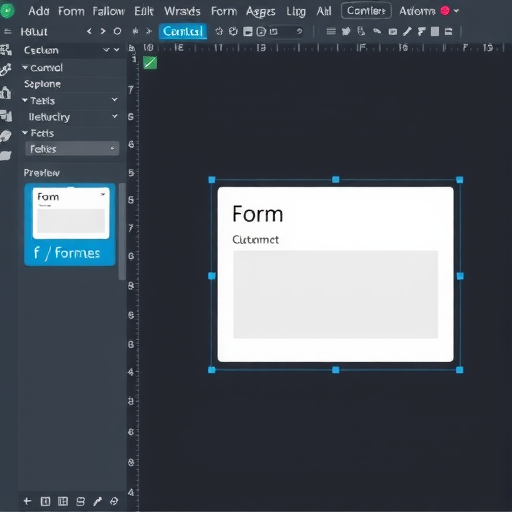Open the Wrads menu
This screenshot has height=512, width=512.
[x=182, y=11]
